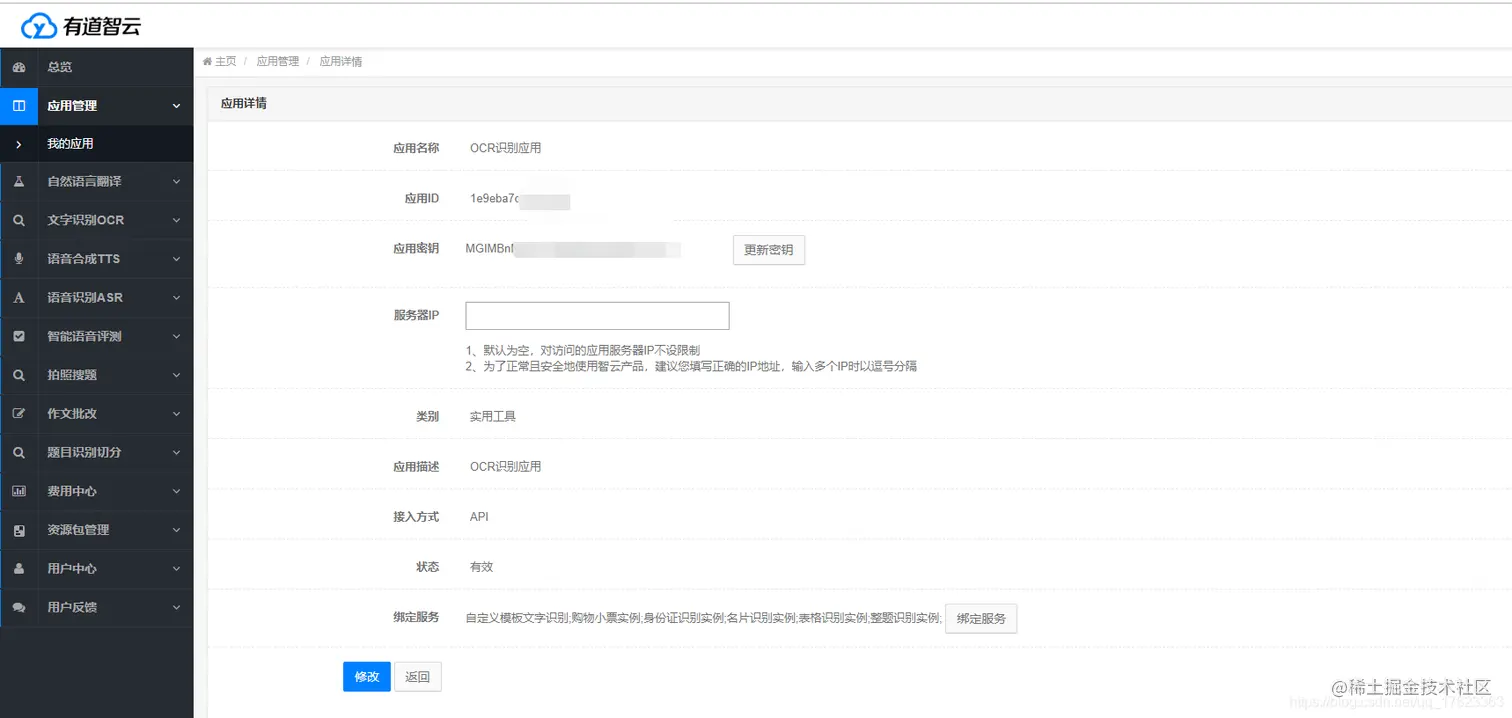Collapse the 应用管理 menu chevron
The height and width of the screenshot is (718, 1512).
click(176, 106)
